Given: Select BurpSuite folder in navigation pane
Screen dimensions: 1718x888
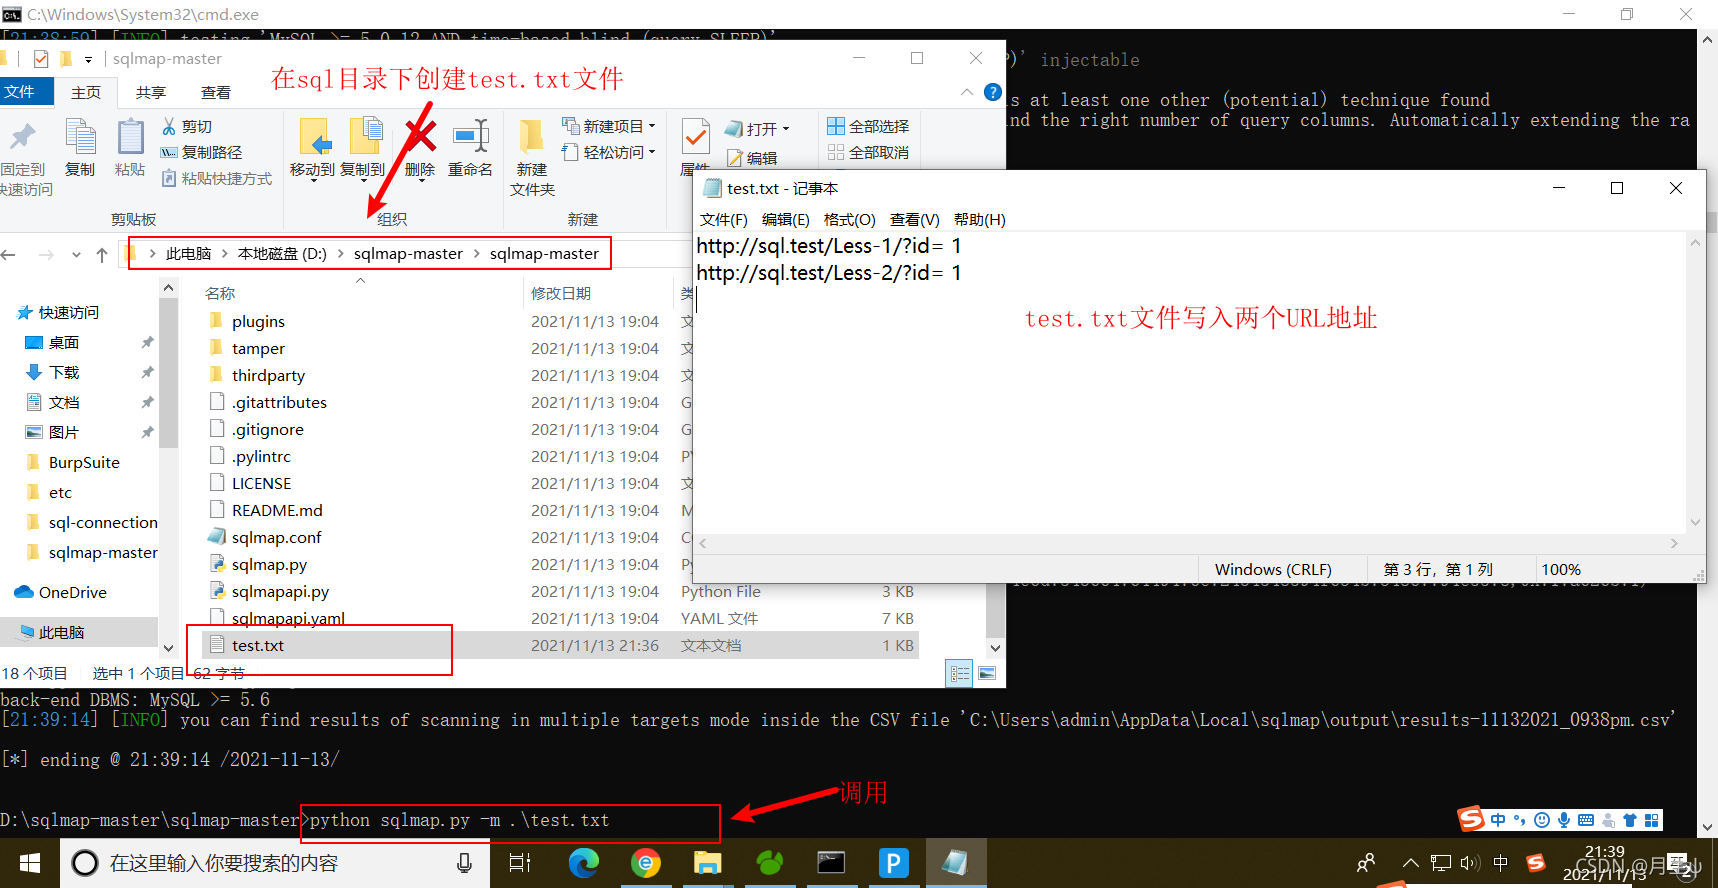Looking at the screenshot, I should coord(84,462).
